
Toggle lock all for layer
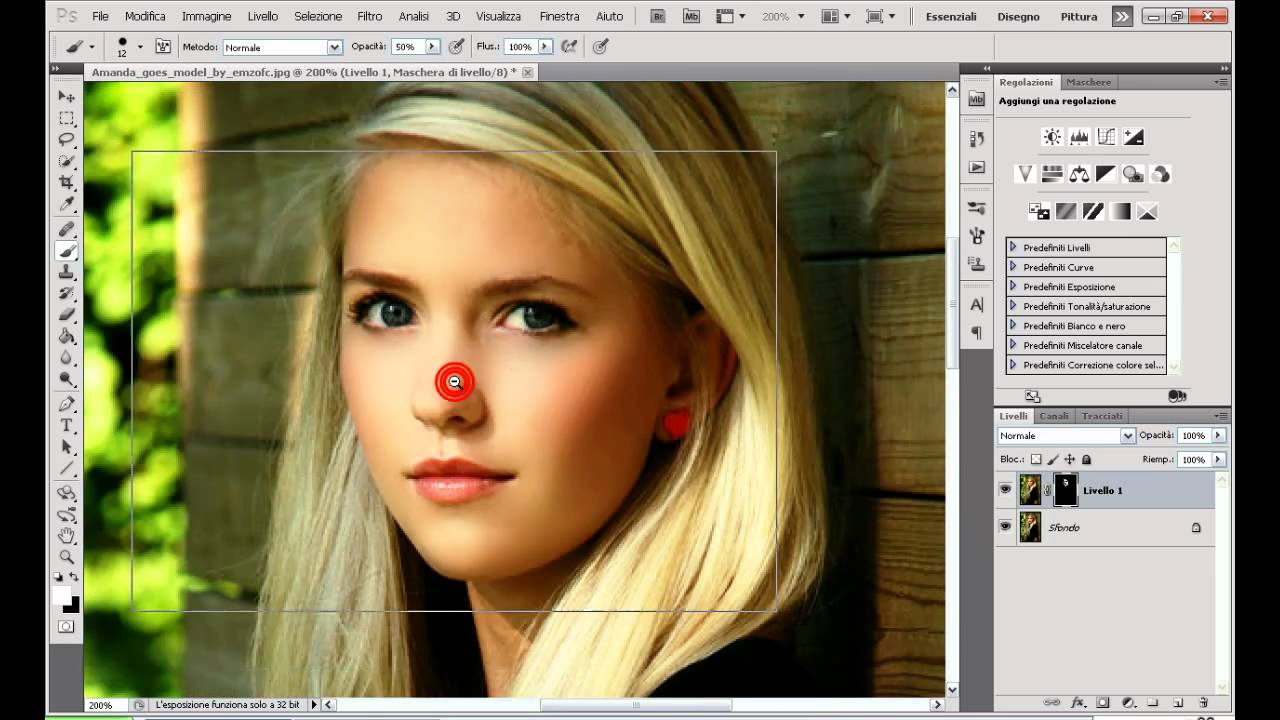[x=1086, y=459]
